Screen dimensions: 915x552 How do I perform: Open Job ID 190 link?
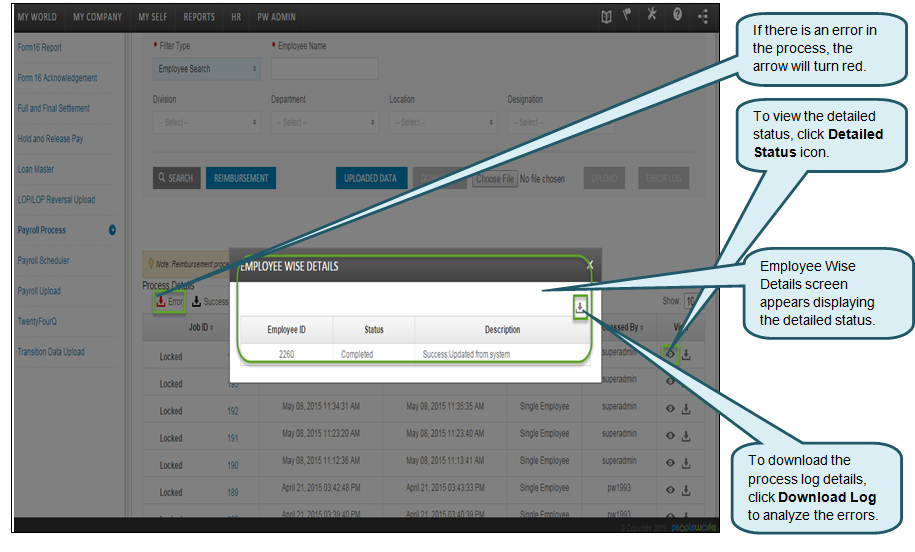[233, 465]
